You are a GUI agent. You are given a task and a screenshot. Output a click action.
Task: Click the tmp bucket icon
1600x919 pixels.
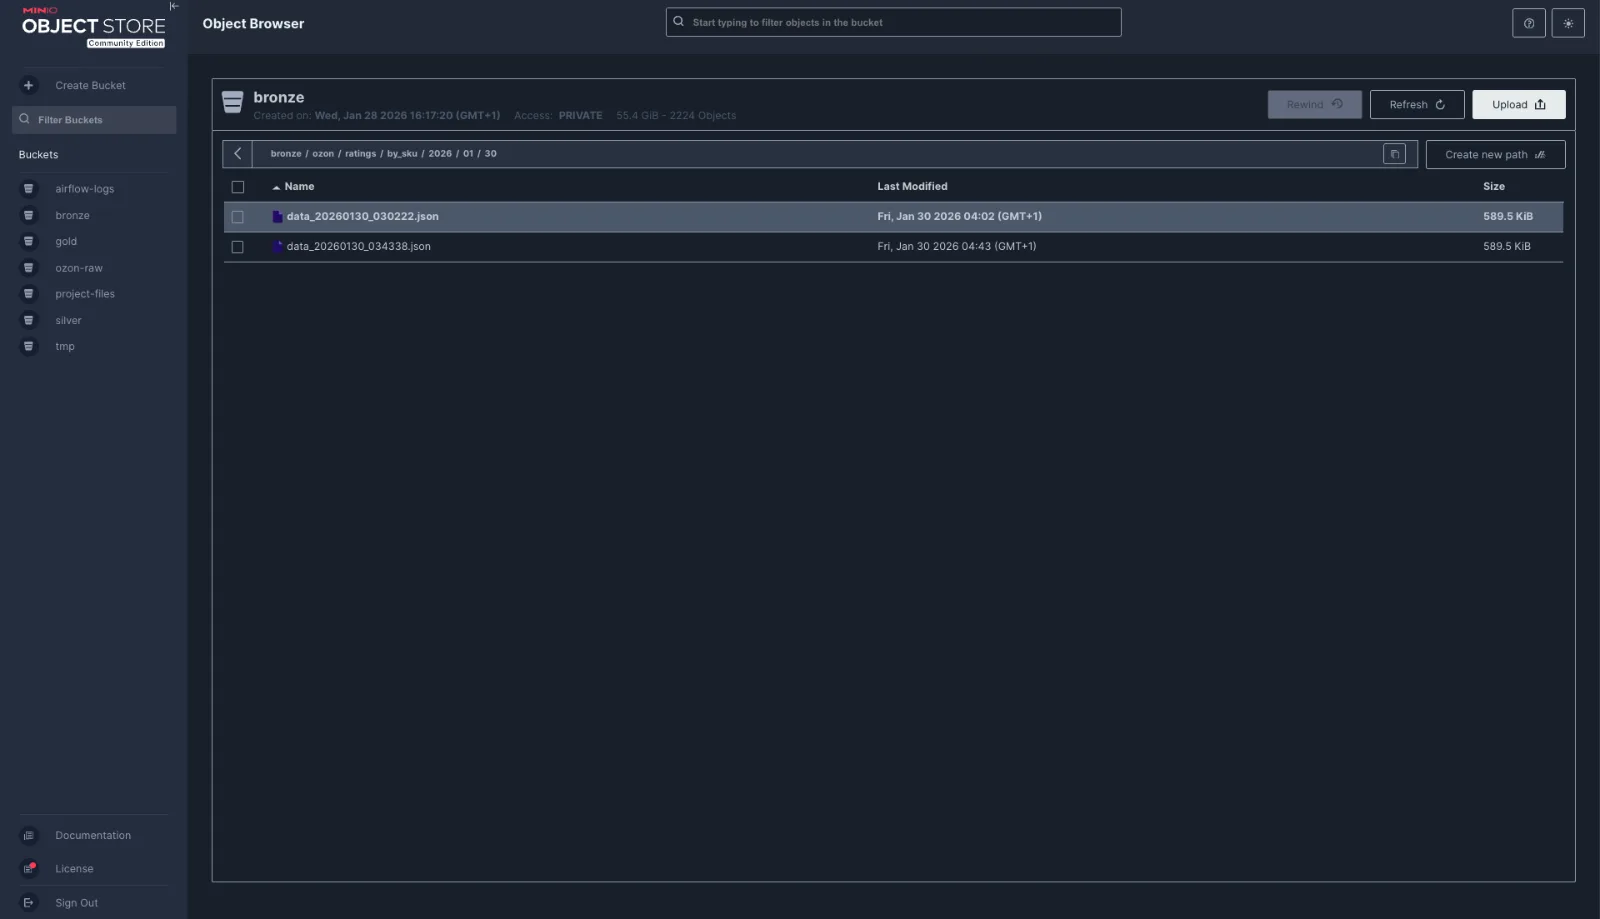pos(28,346)
